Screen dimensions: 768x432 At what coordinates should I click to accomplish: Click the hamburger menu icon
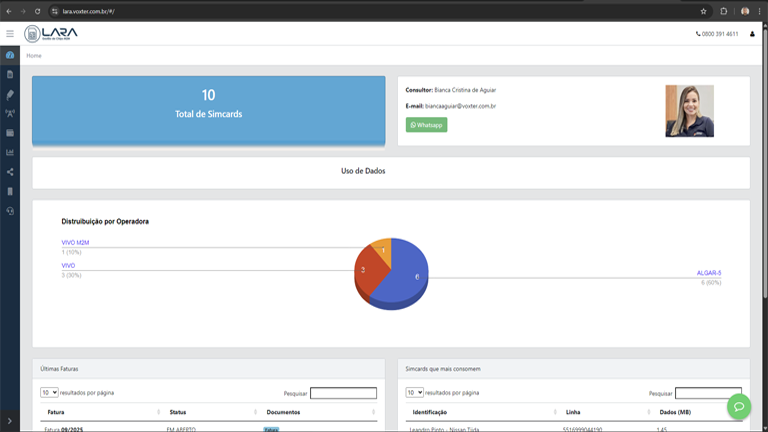pos(10,34)
